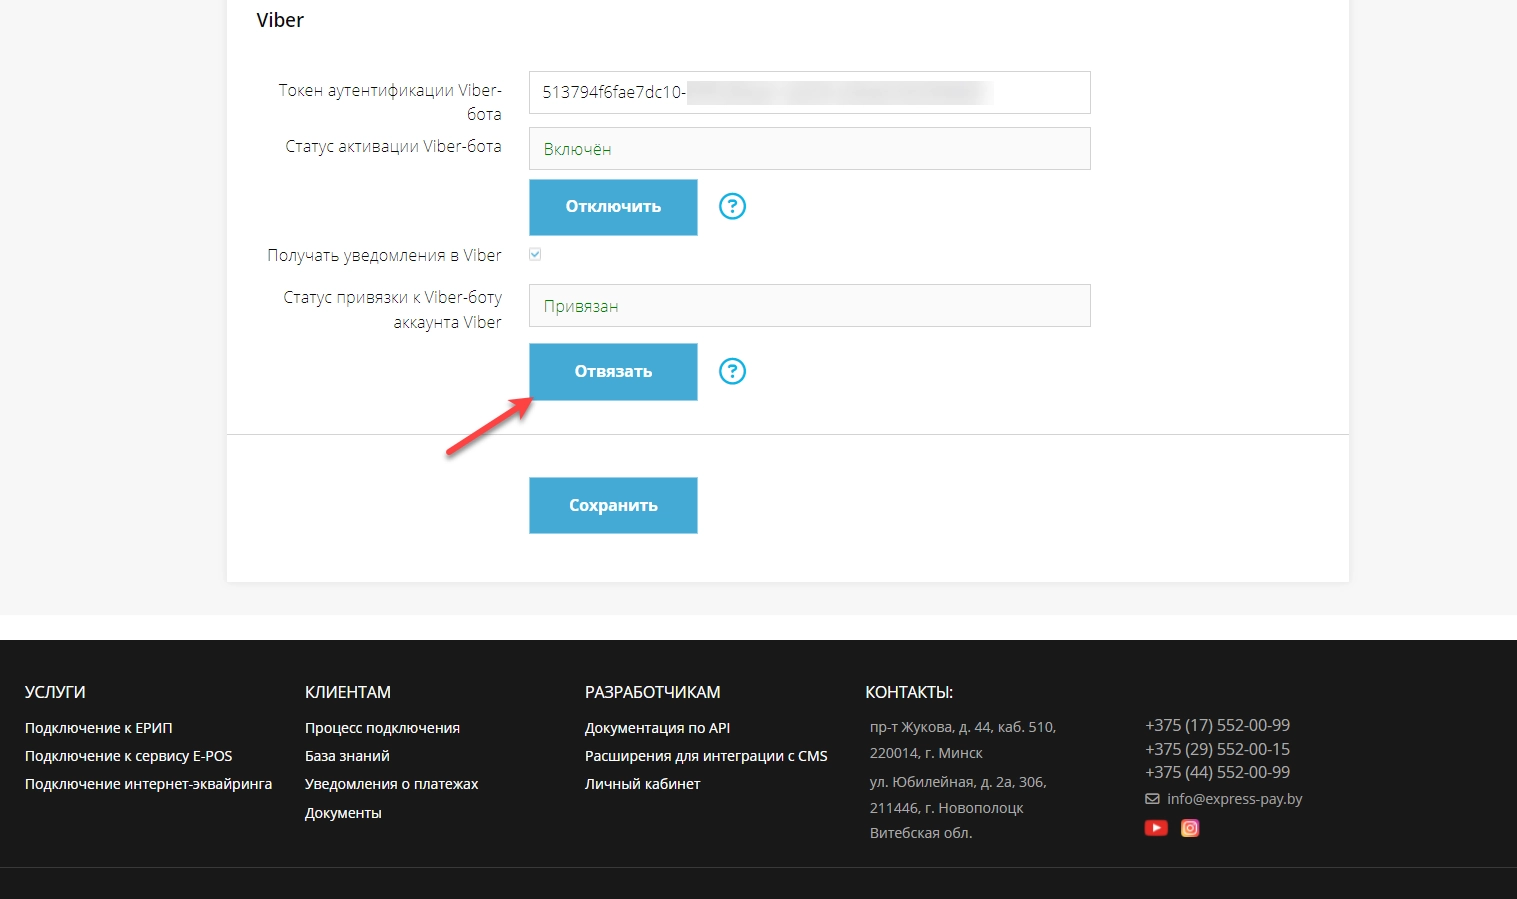Click the info@express-pay.by email link
1517x899 pixels.
pyautogui.click(x=1234, y=799)
